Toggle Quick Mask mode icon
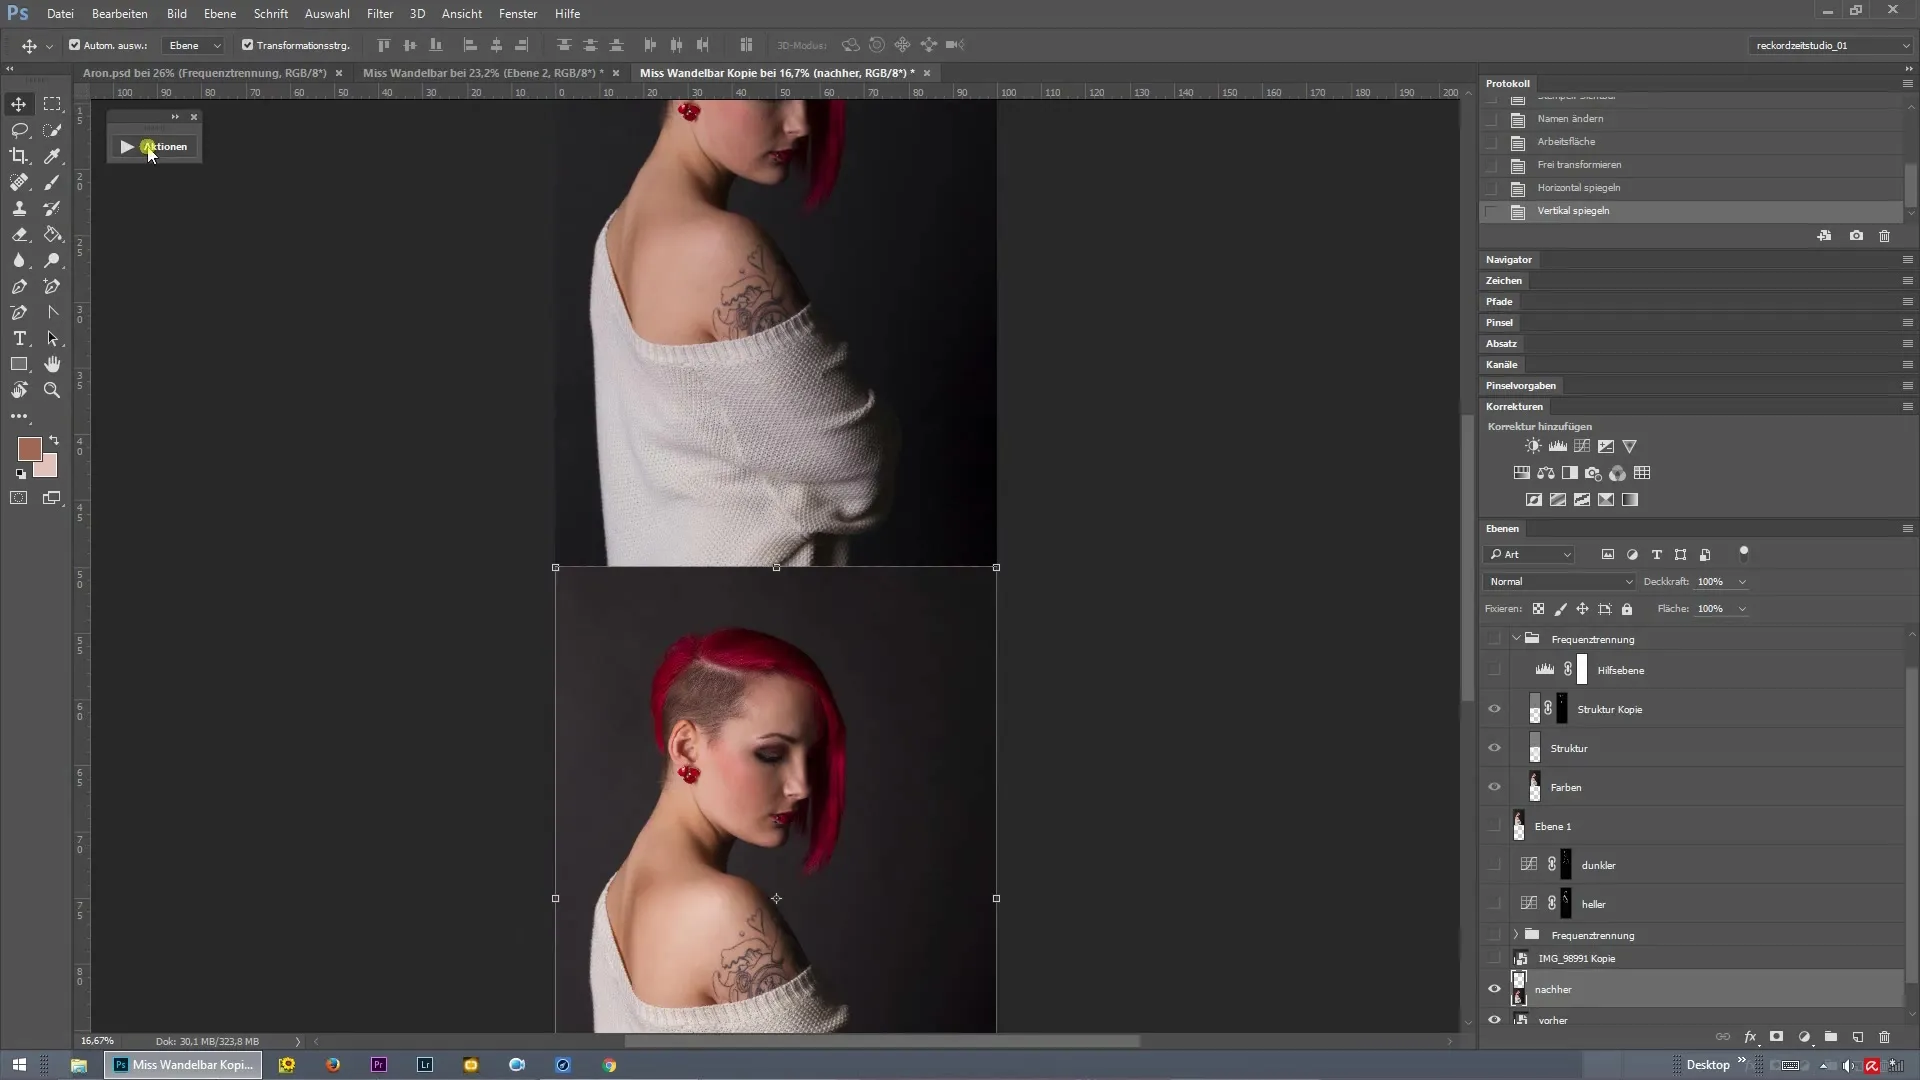The height and width of the screenshot is (1080, 1920). pyautogui.click(x=19, y=498)
